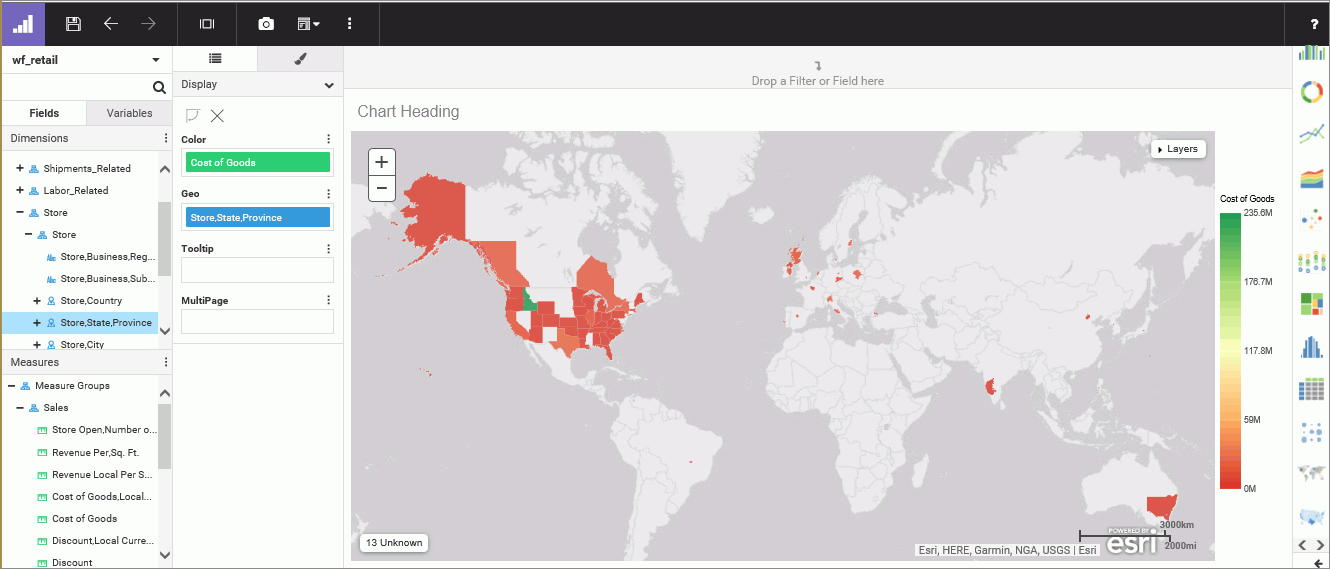Take a snapshot with the camera icon
The height and width of the screenshot is (569, 1330).
[x=266, y=23]
